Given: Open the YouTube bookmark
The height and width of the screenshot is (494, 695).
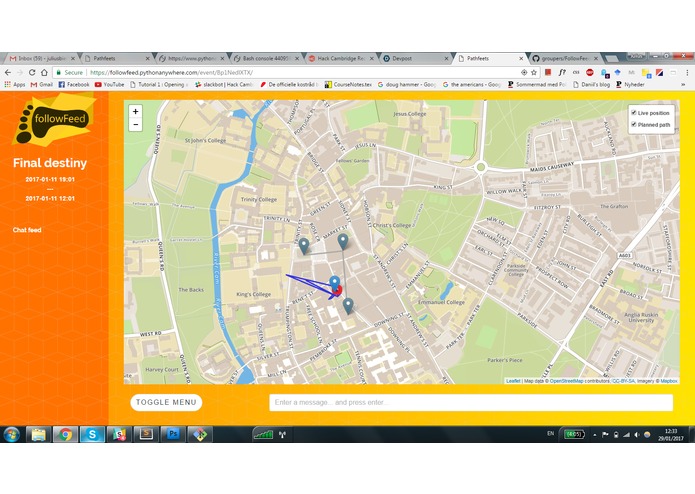Looking at the screenshot, I should [x=109, y=84].
